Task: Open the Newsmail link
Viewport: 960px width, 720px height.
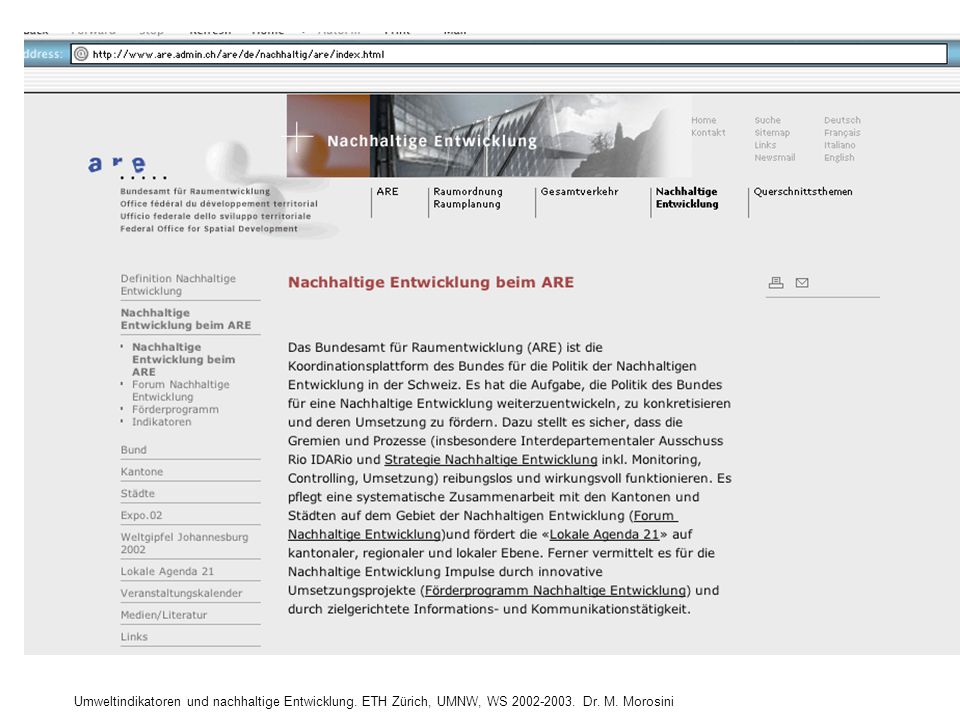Action: pyautogui.click(x=774, y=157)
